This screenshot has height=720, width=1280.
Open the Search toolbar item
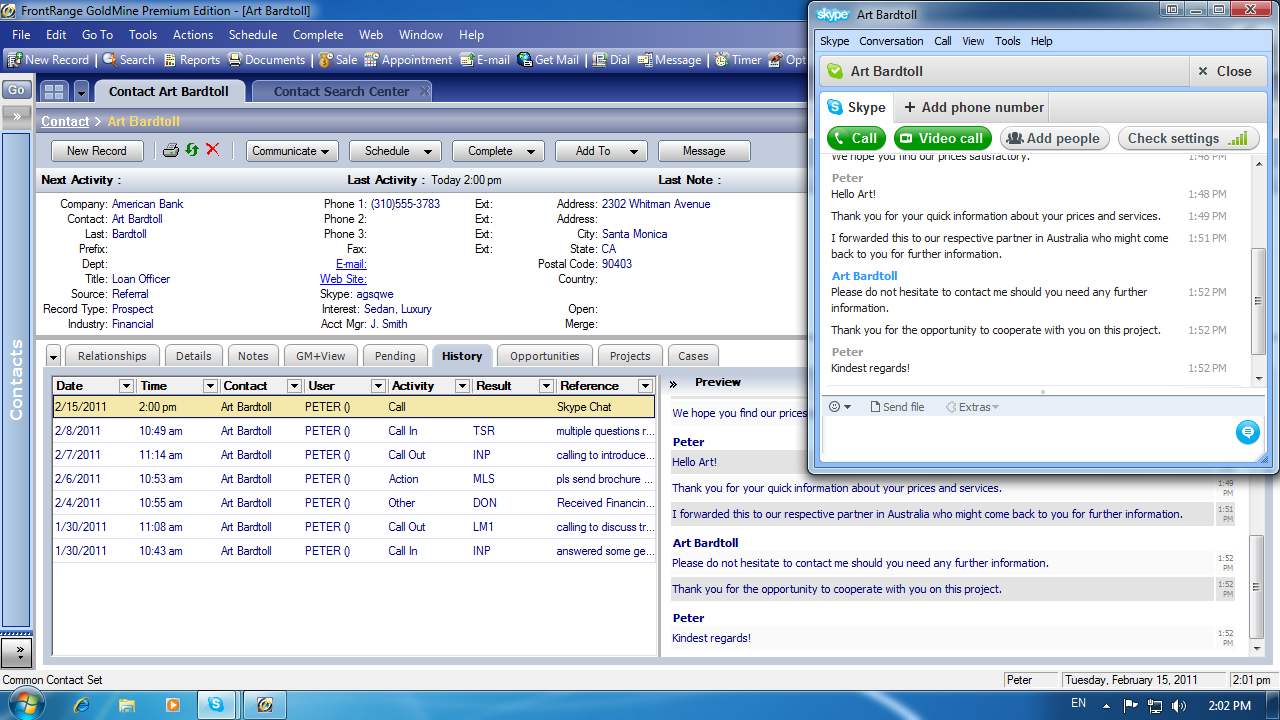pos(129,60)
